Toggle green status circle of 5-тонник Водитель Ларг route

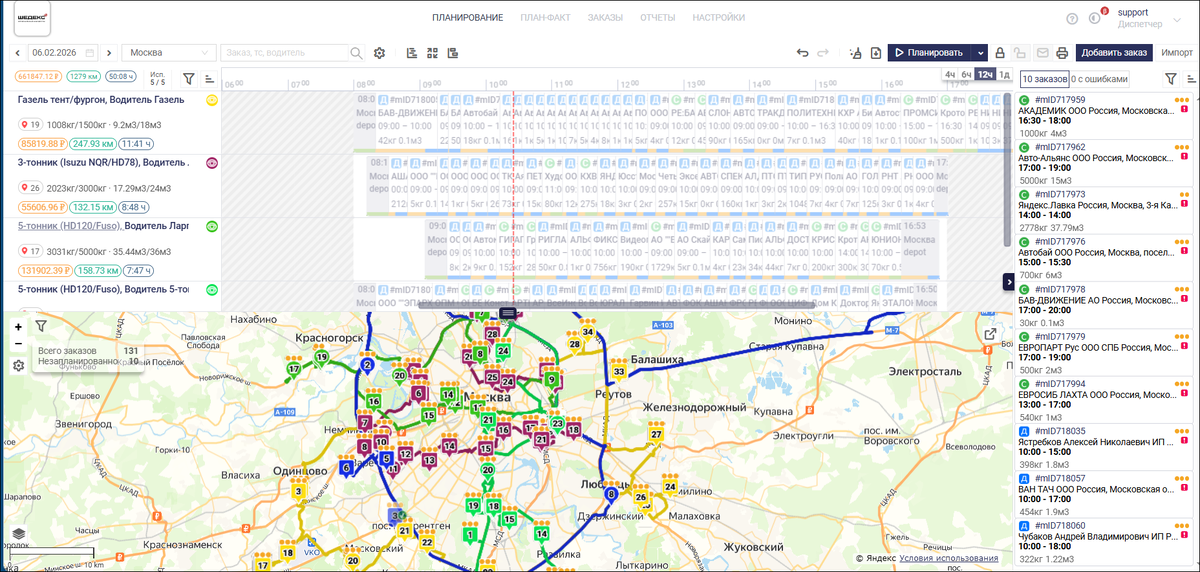(212, 226)
